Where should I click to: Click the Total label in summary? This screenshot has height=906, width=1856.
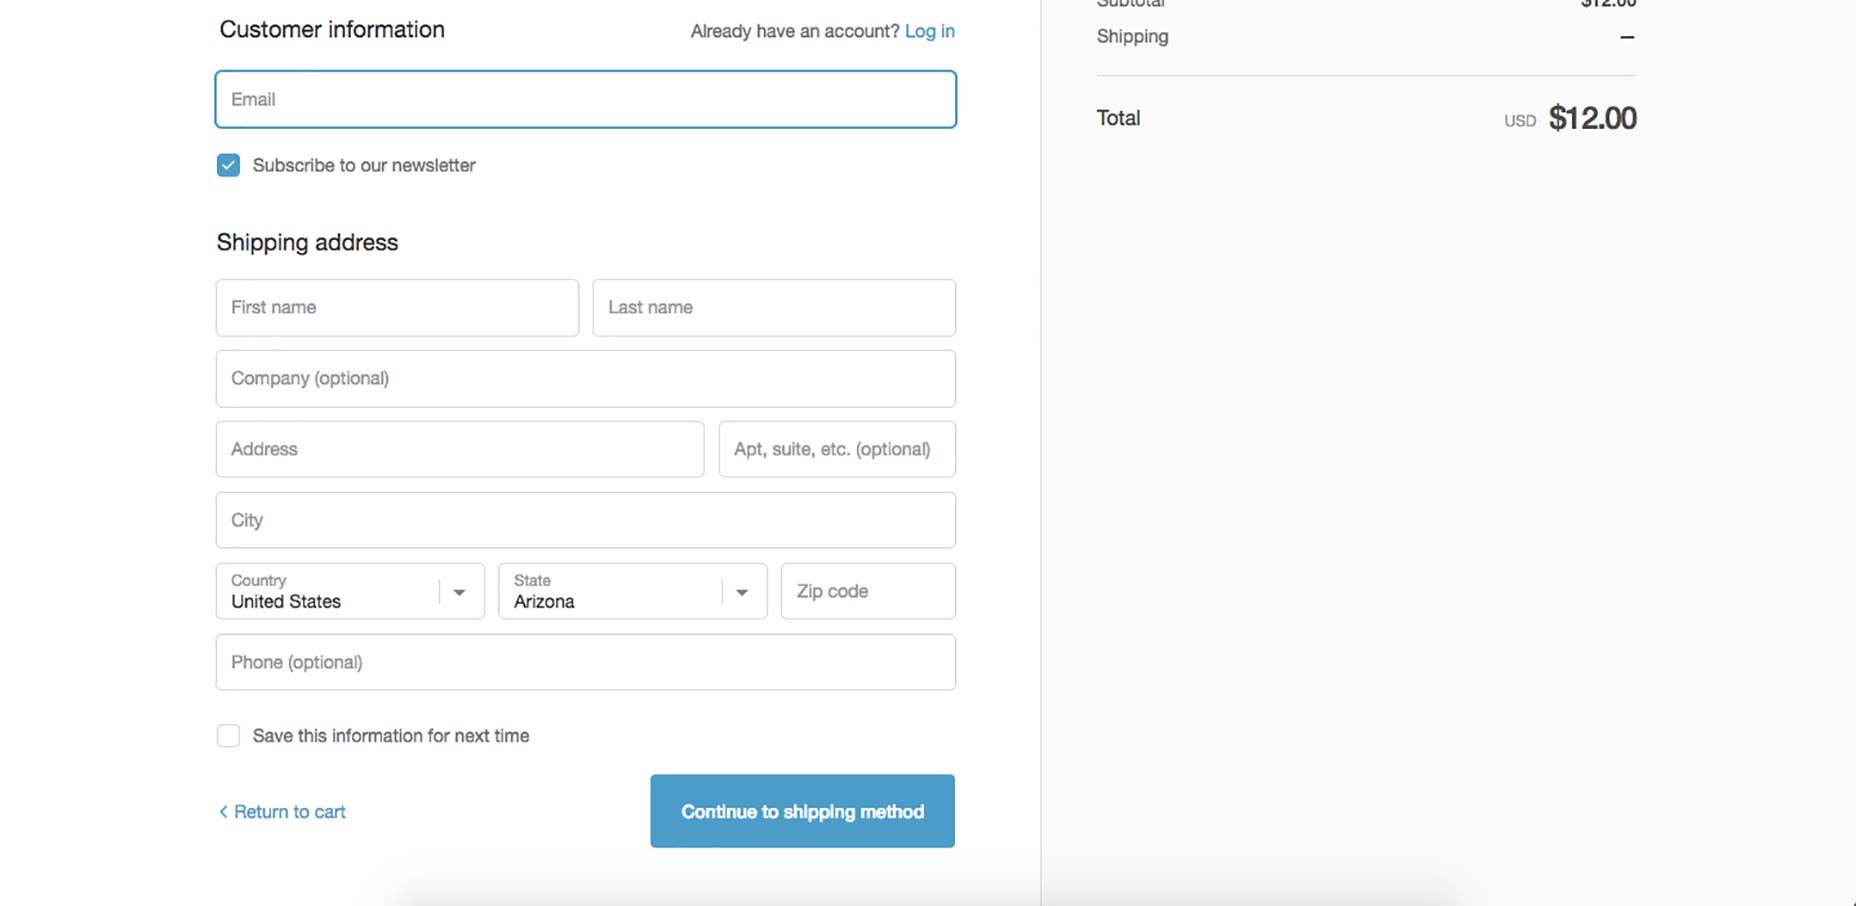[x=1118, y=118]
